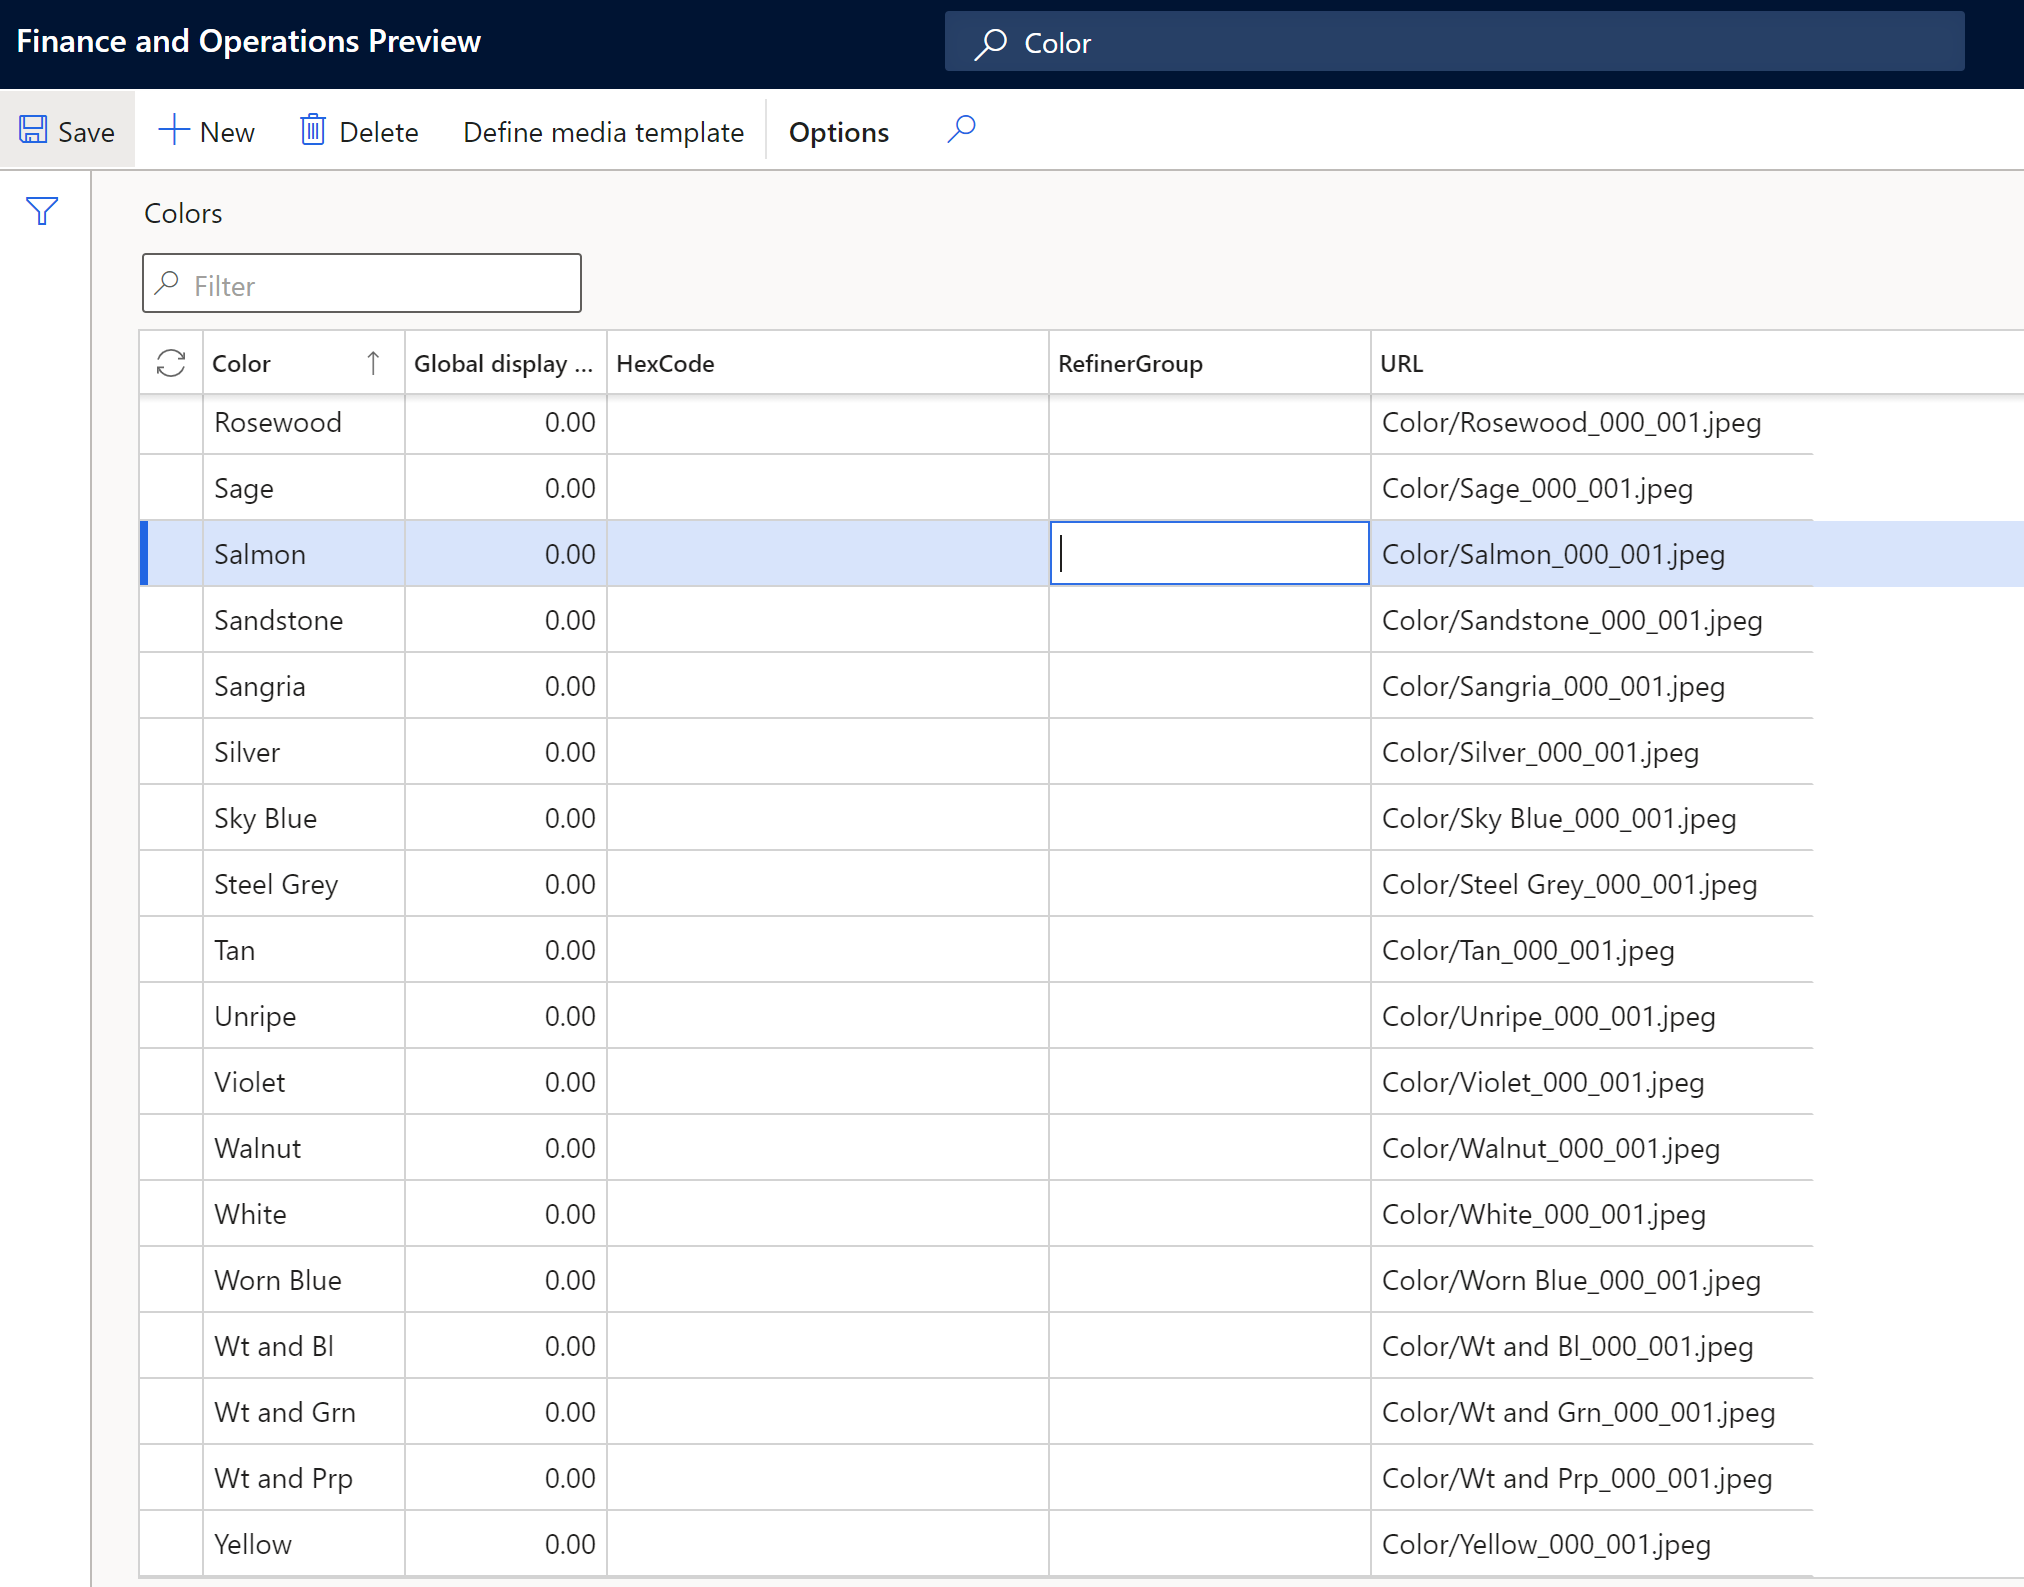Click the Colors page Filter input
2024x1587 pixels.
(x=360, y=283)
